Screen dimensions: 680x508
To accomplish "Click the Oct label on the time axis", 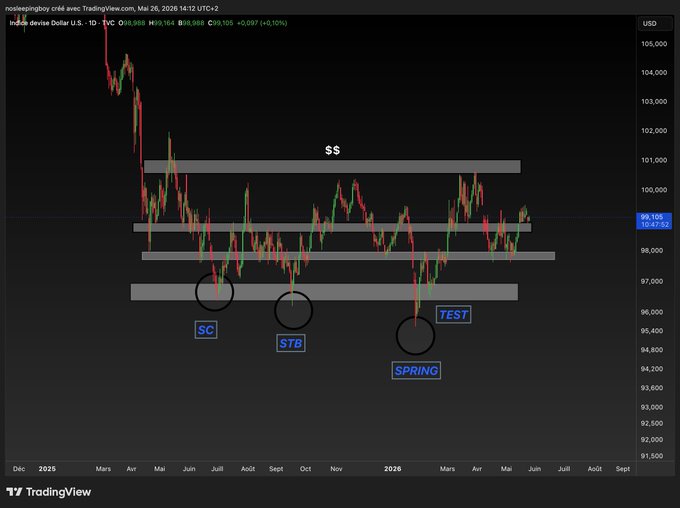I will 305,469.
